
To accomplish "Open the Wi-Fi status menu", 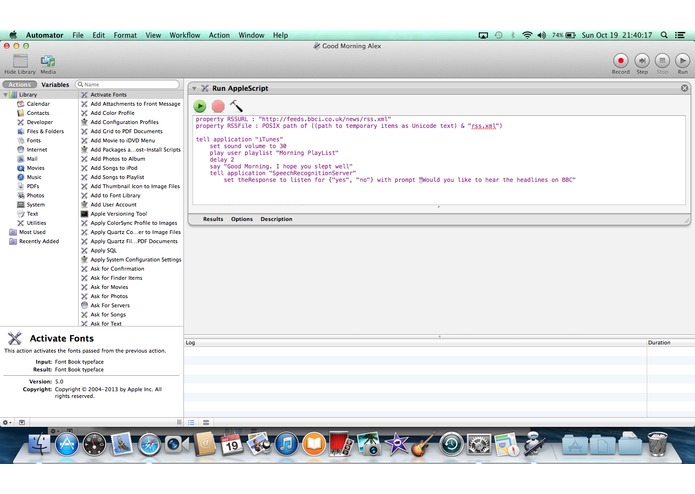I will point(527,35).
